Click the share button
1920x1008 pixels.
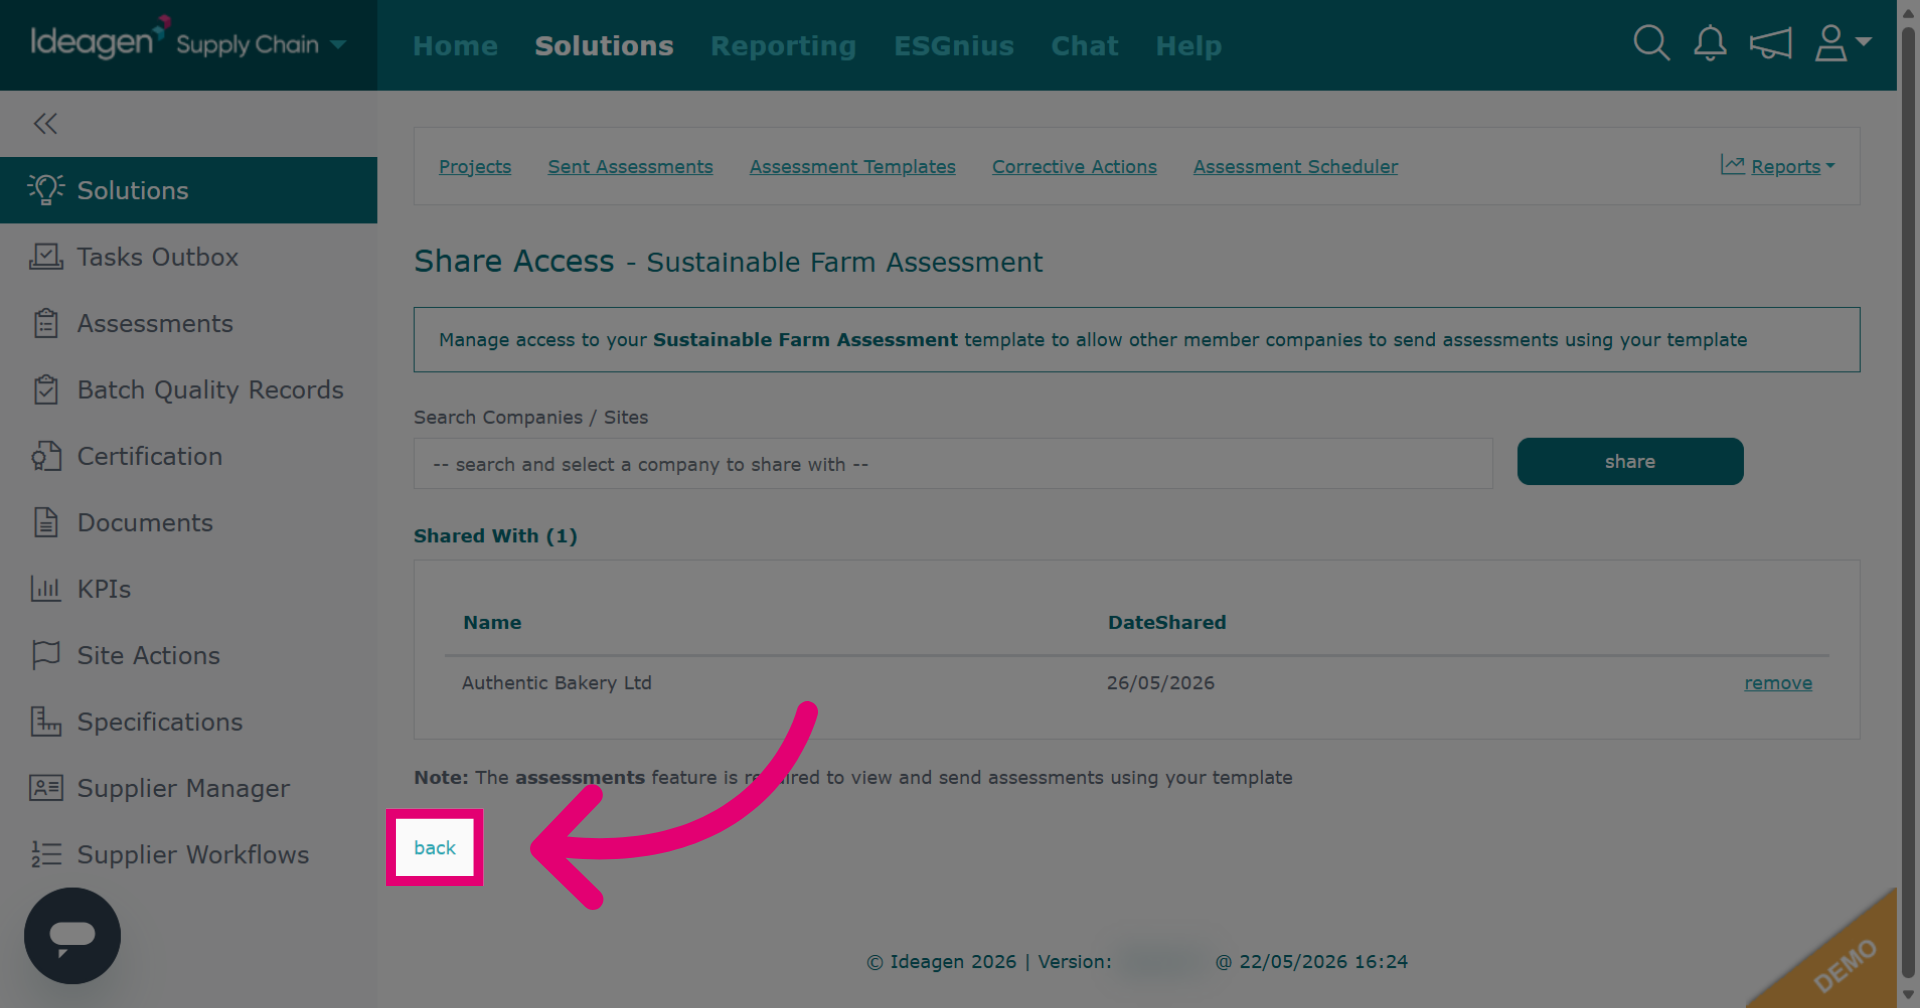[1630, 461]
